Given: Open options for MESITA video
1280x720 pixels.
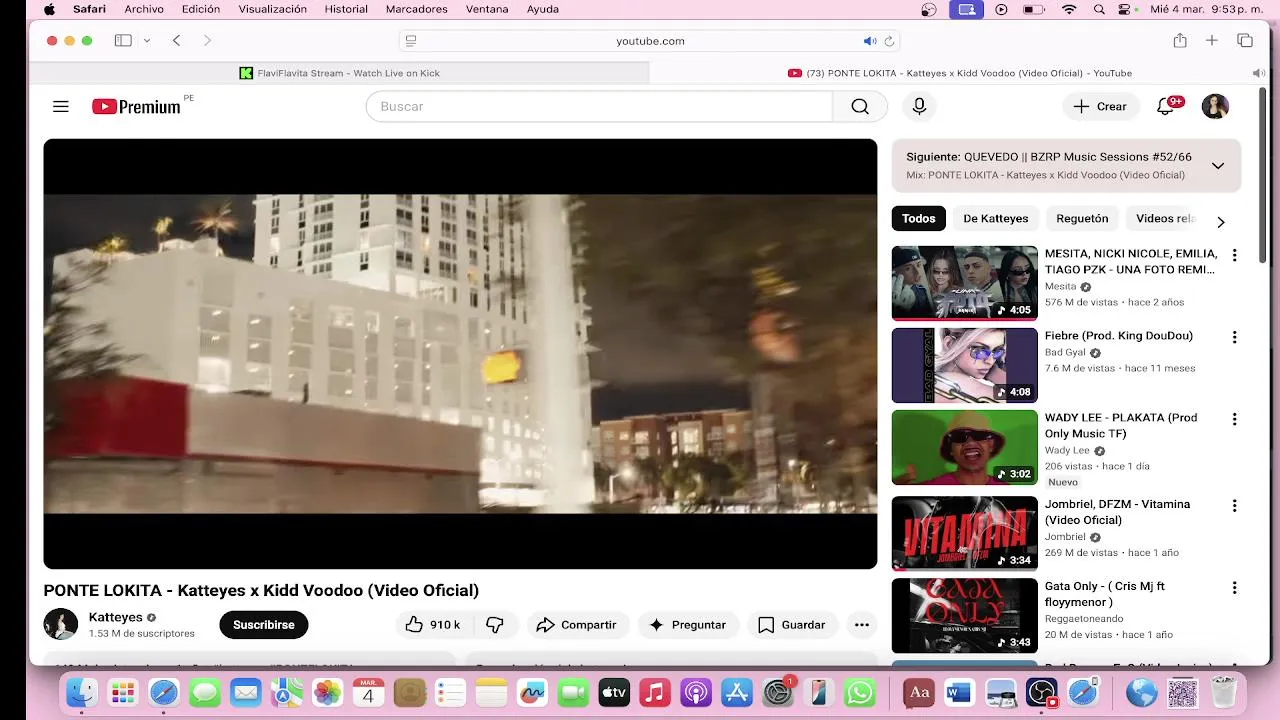Looking at the screenshot, I should pos(1234,255).
